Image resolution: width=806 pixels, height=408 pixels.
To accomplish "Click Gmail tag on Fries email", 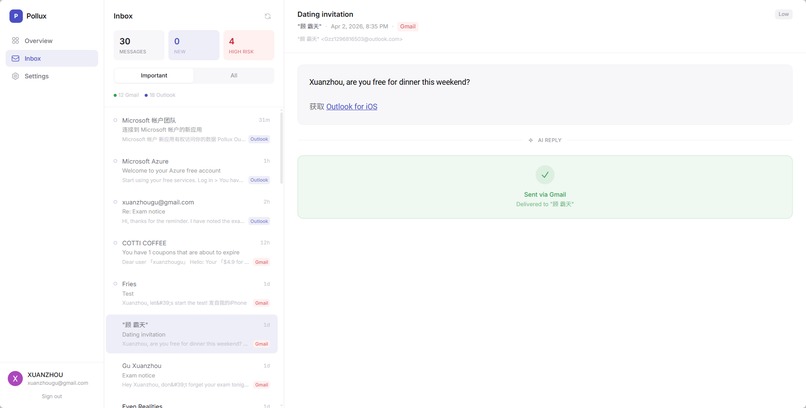I will [262, 303].
